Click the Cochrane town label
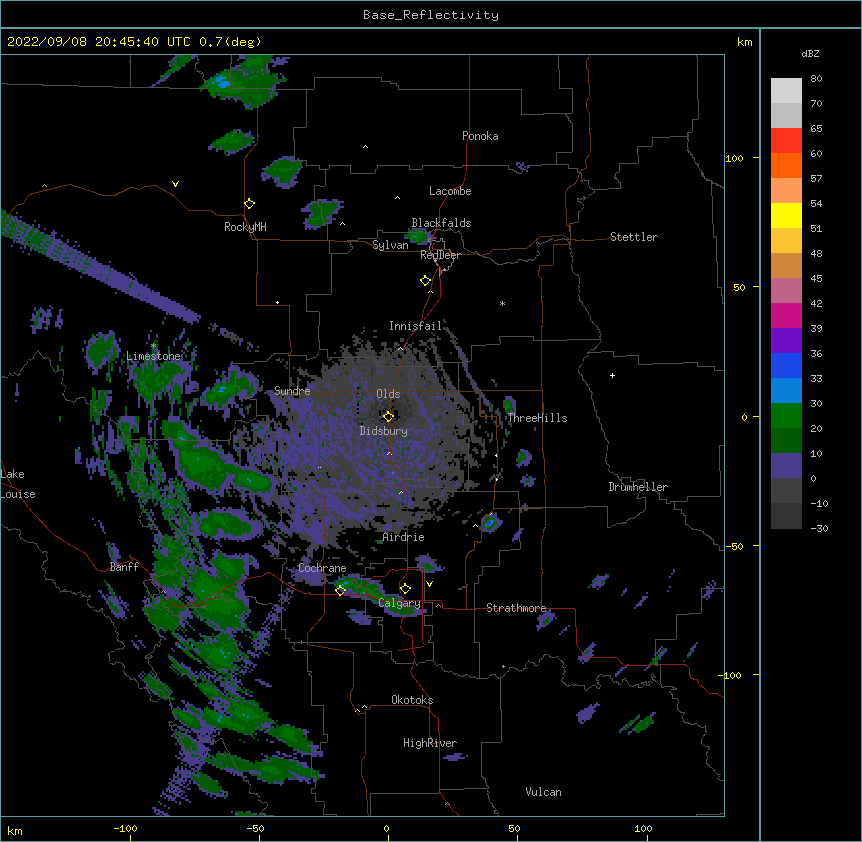 322,568
